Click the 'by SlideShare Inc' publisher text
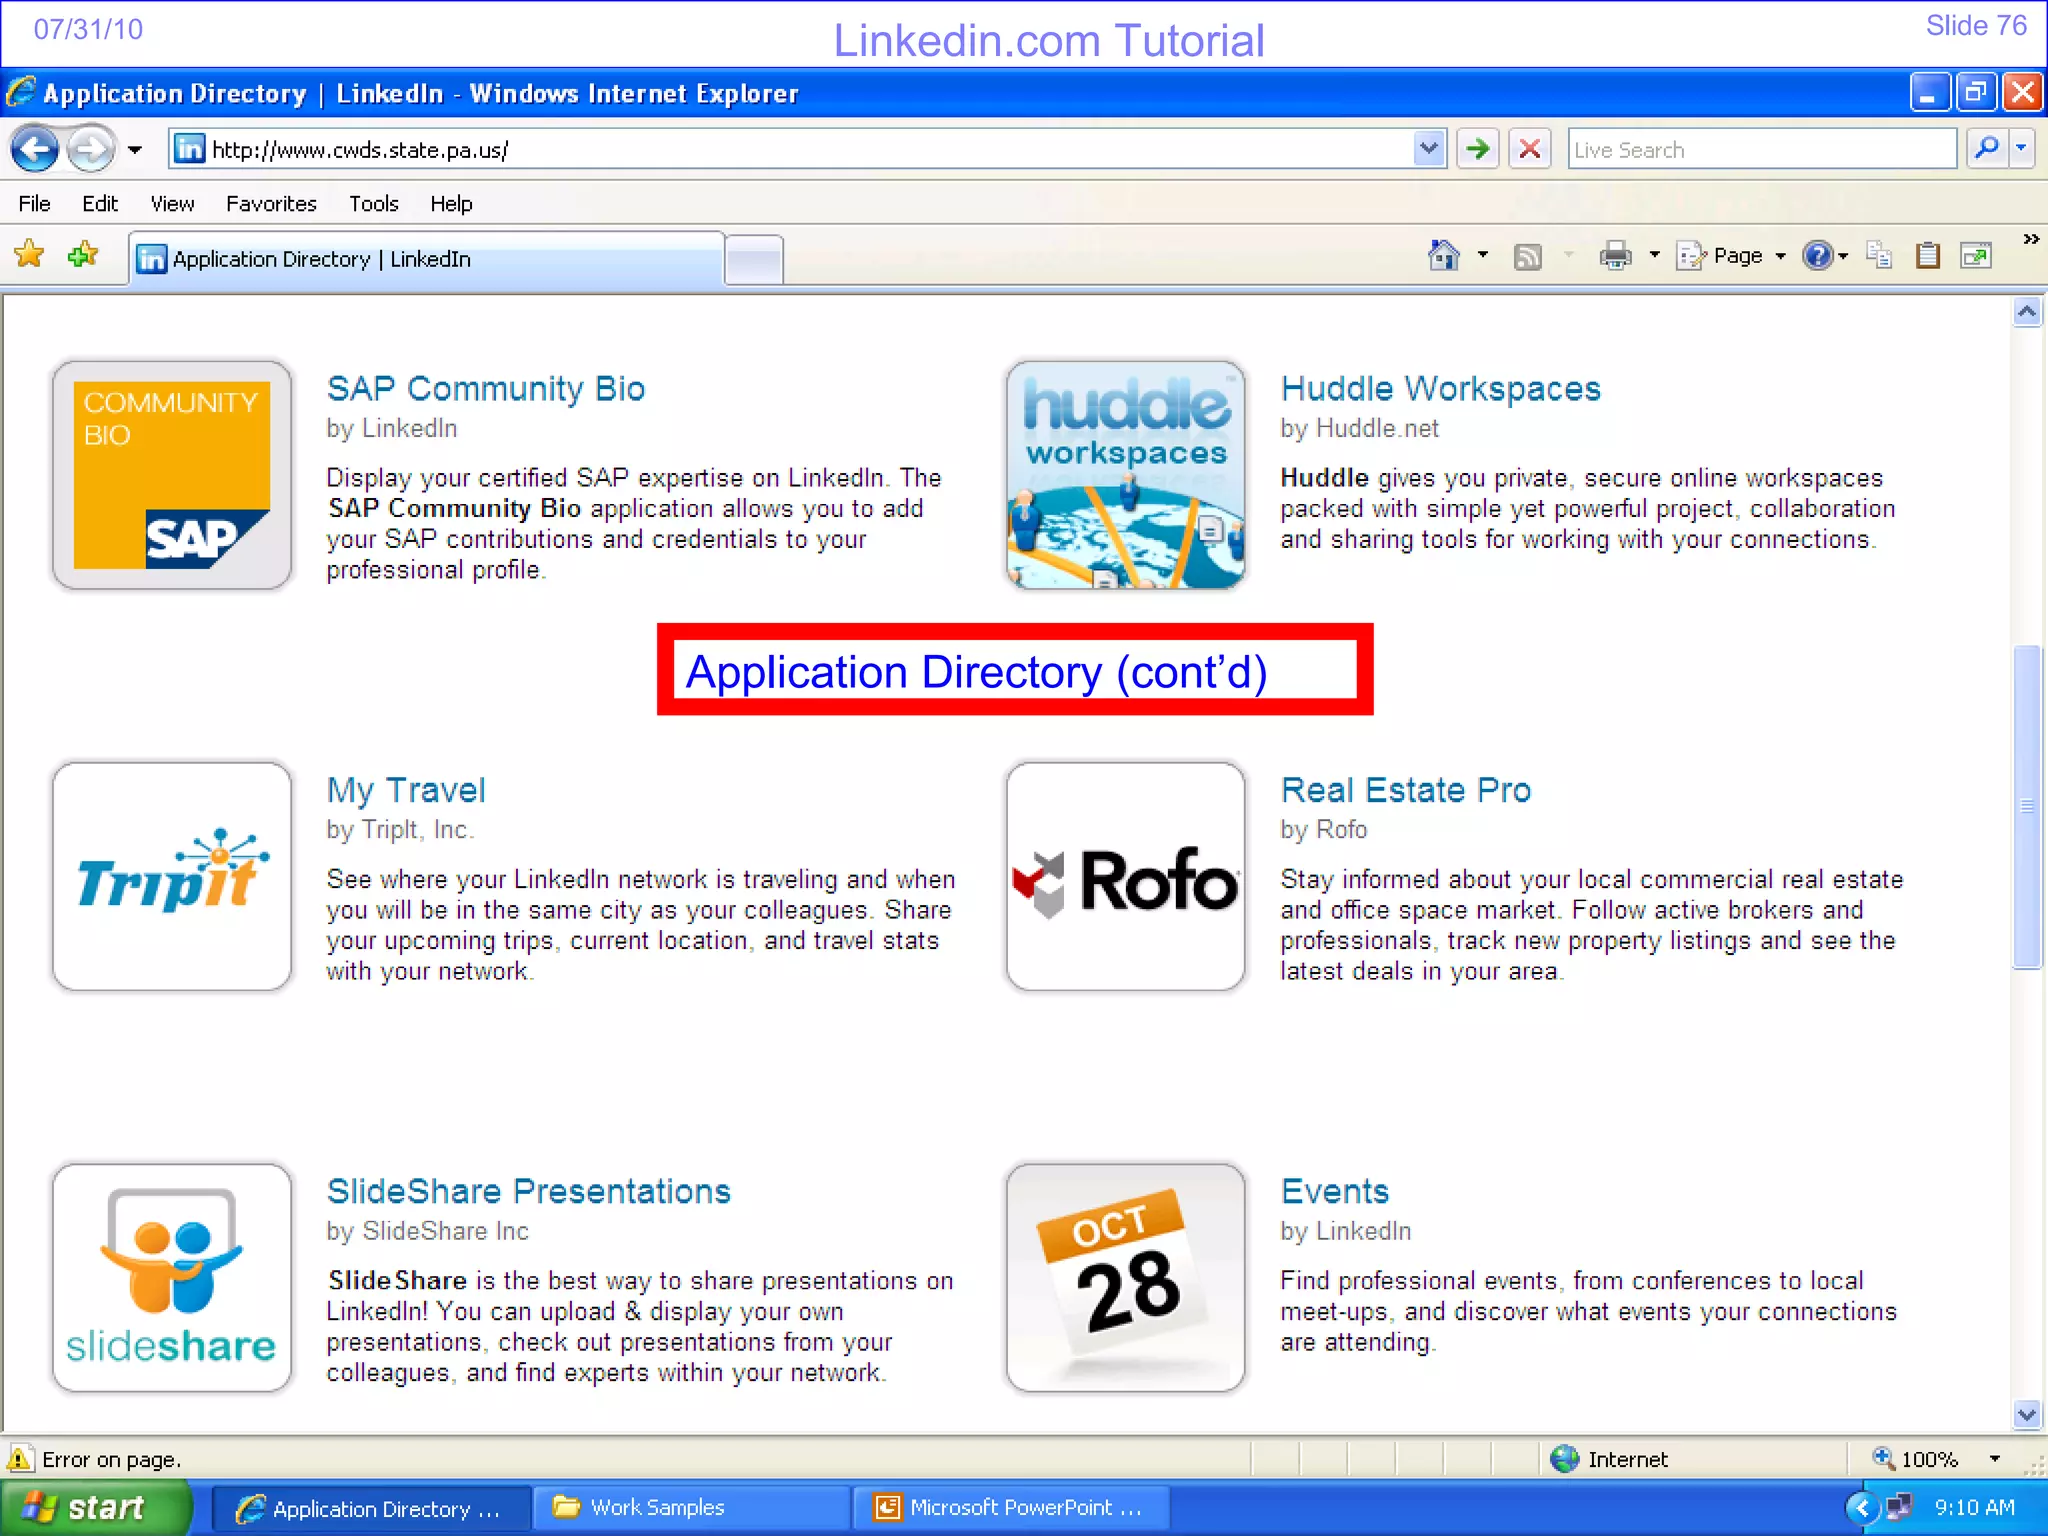This screenshot has height=1536, width=2048. point(427,1231)
